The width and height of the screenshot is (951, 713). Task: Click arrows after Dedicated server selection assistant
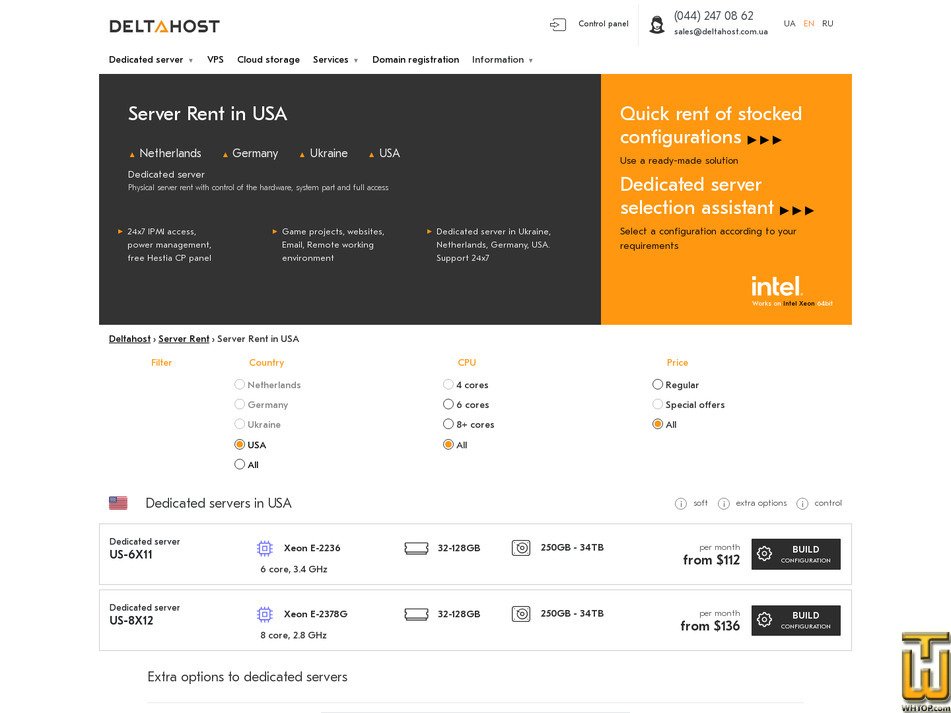coord(797,211)
